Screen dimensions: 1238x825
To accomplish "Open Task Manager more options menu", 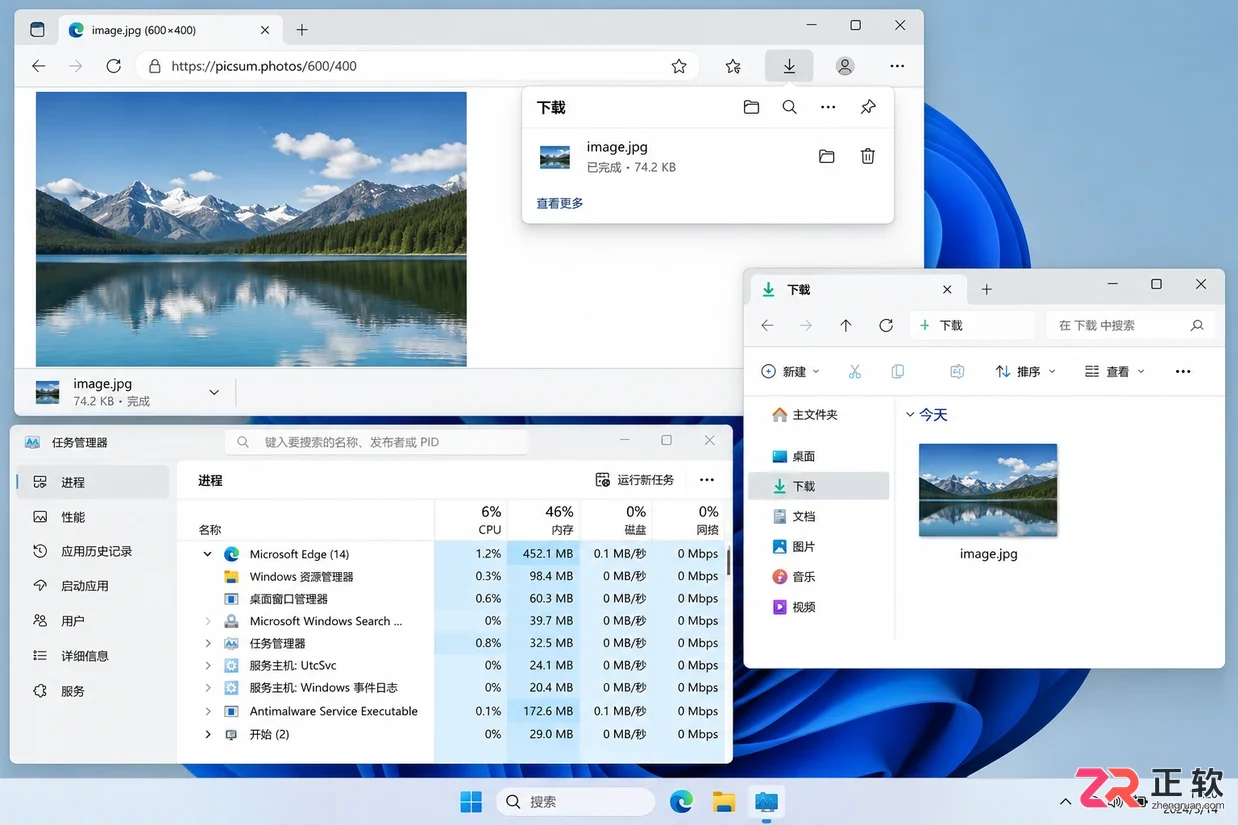I will click(707, 480).
